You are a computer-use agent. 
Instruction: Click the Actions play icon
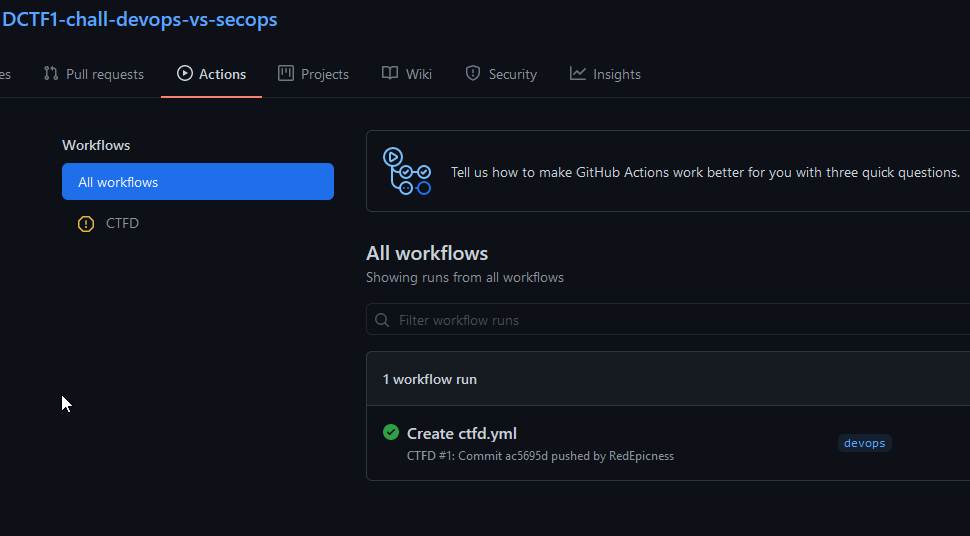coord(184,73)
